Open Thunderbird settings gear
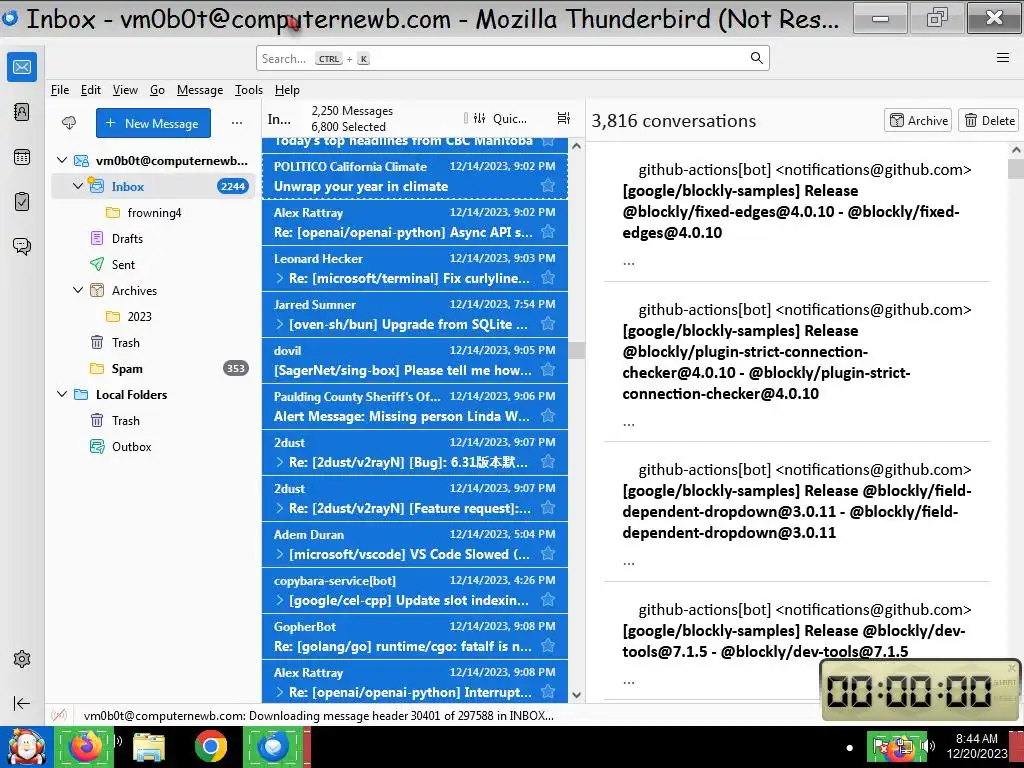 22,659
